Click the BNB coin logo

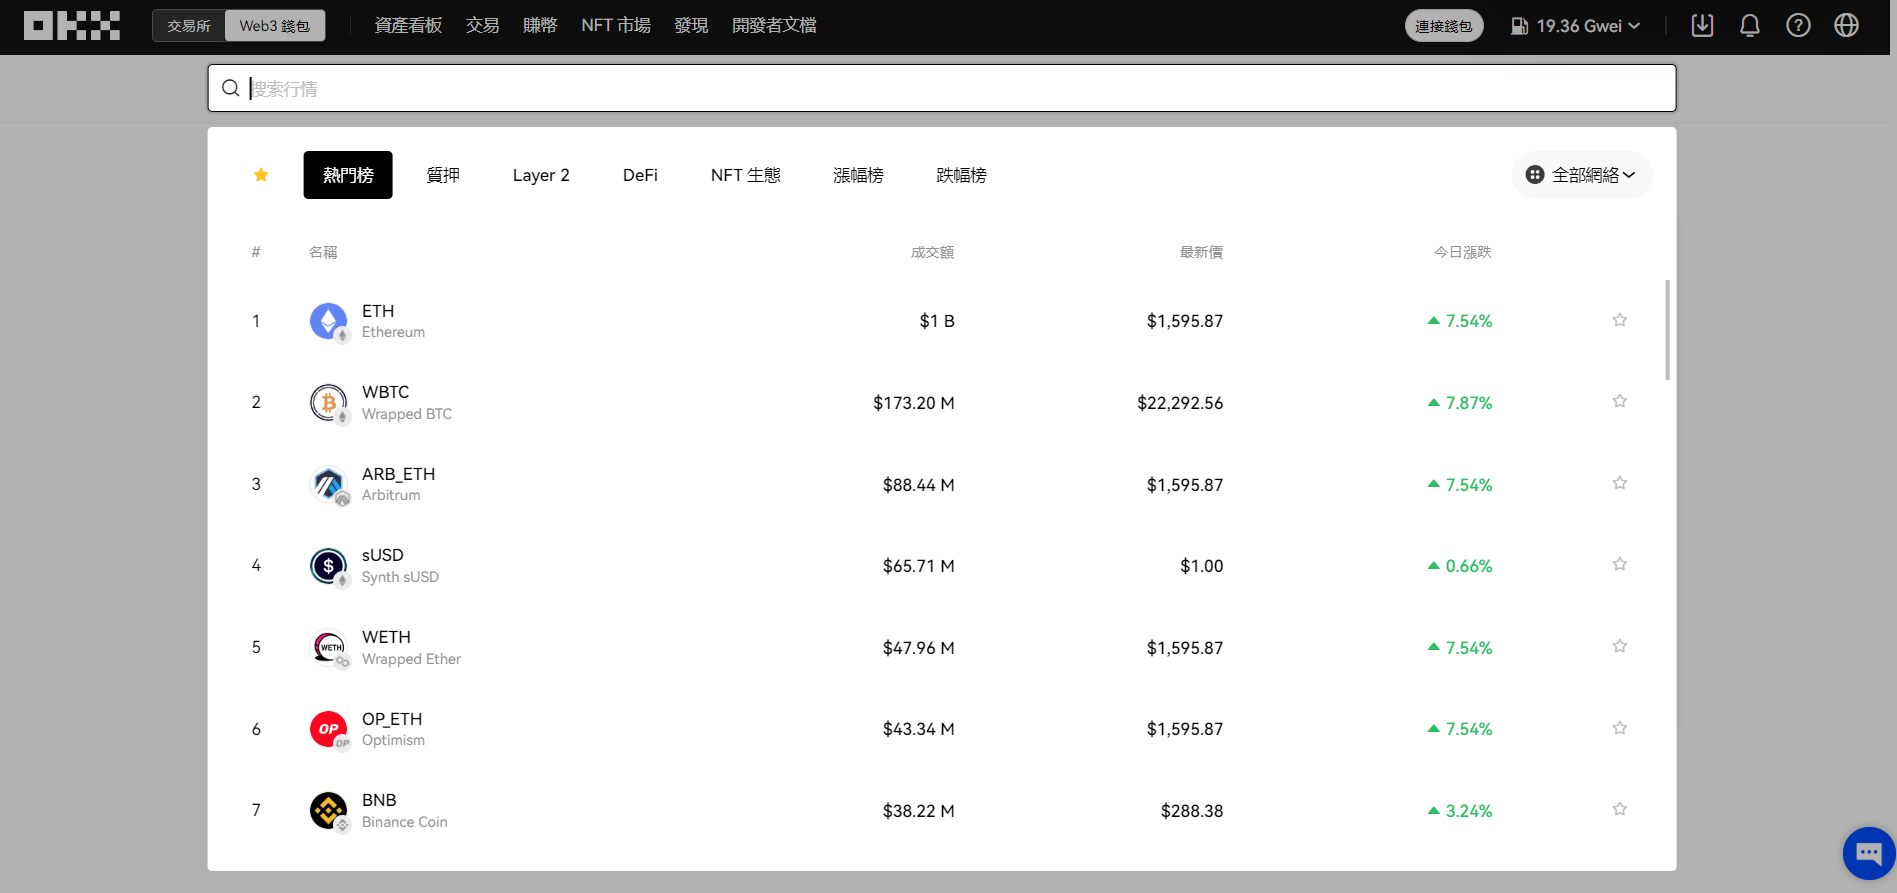coord(328,810)
